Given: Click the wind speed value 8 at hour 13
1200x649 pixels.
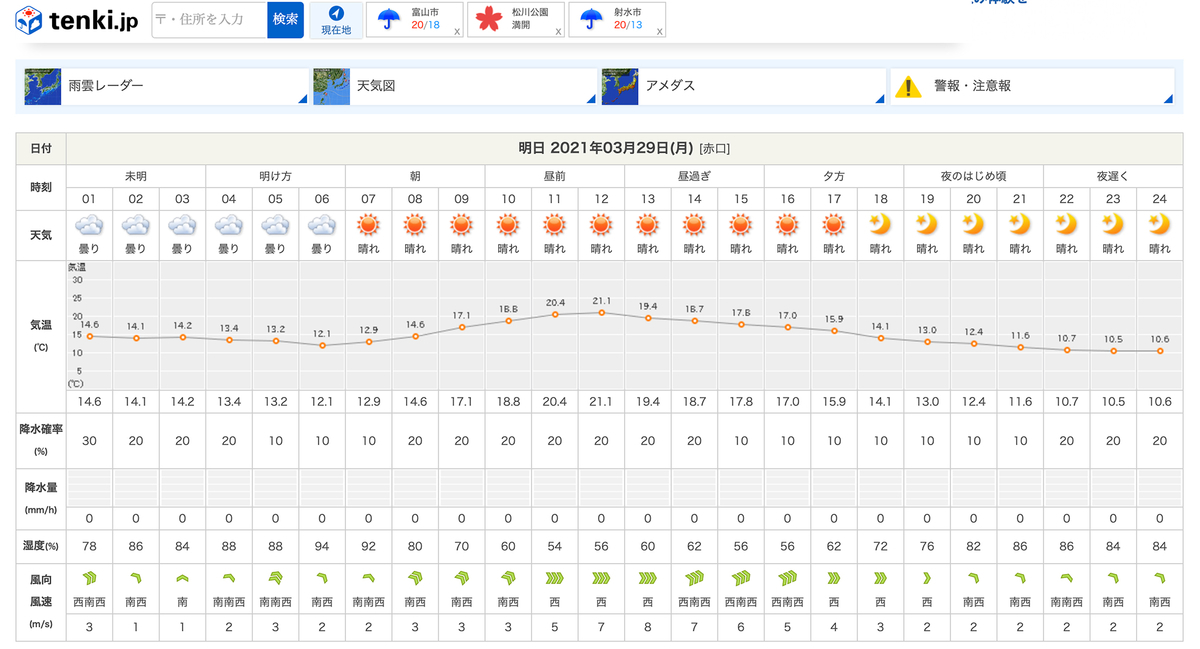Looking at the screenshot, I should 648,627.
